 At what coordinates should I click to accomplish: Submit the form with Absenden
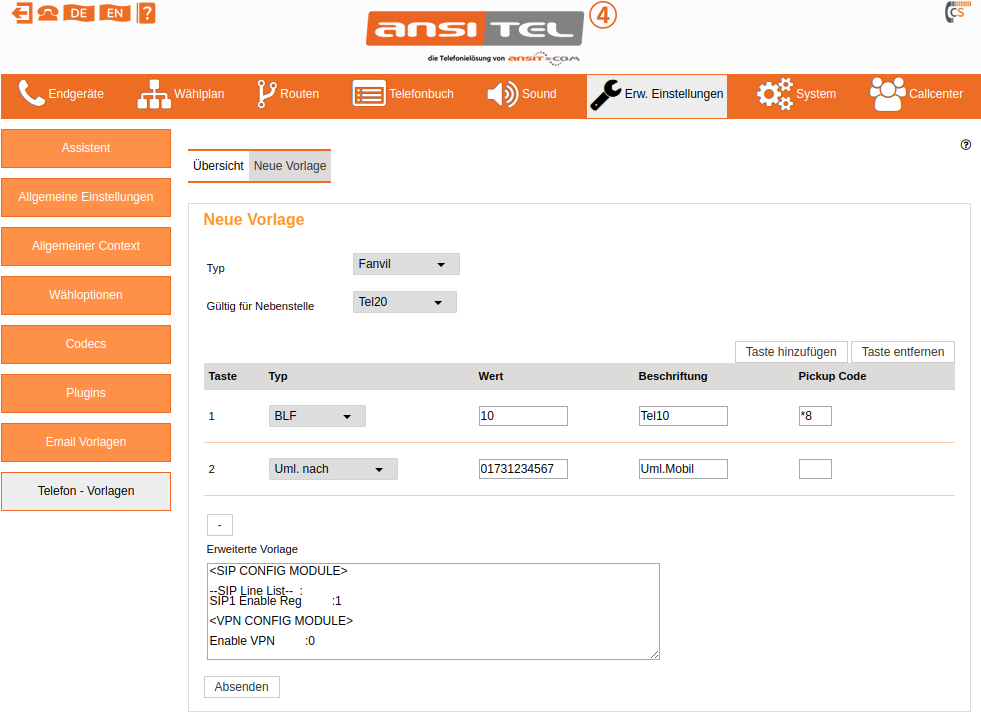pyautogui.click(x=241, y=687)
